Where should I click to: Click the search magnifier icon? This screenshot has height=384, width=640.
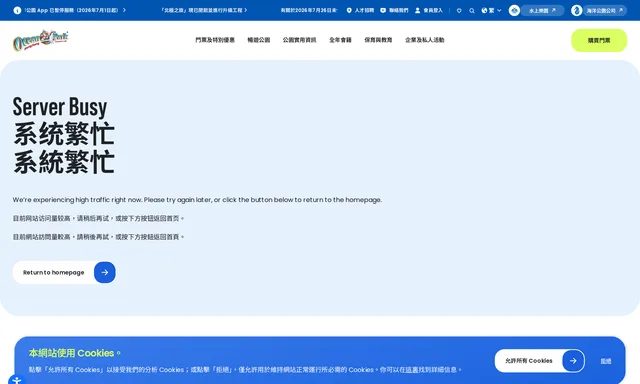472,11
